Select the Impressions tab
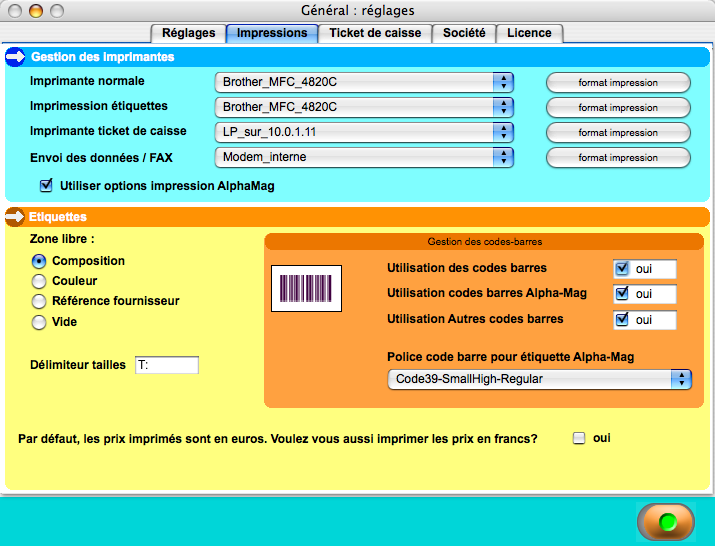The image size is (715, 546). 272,33
